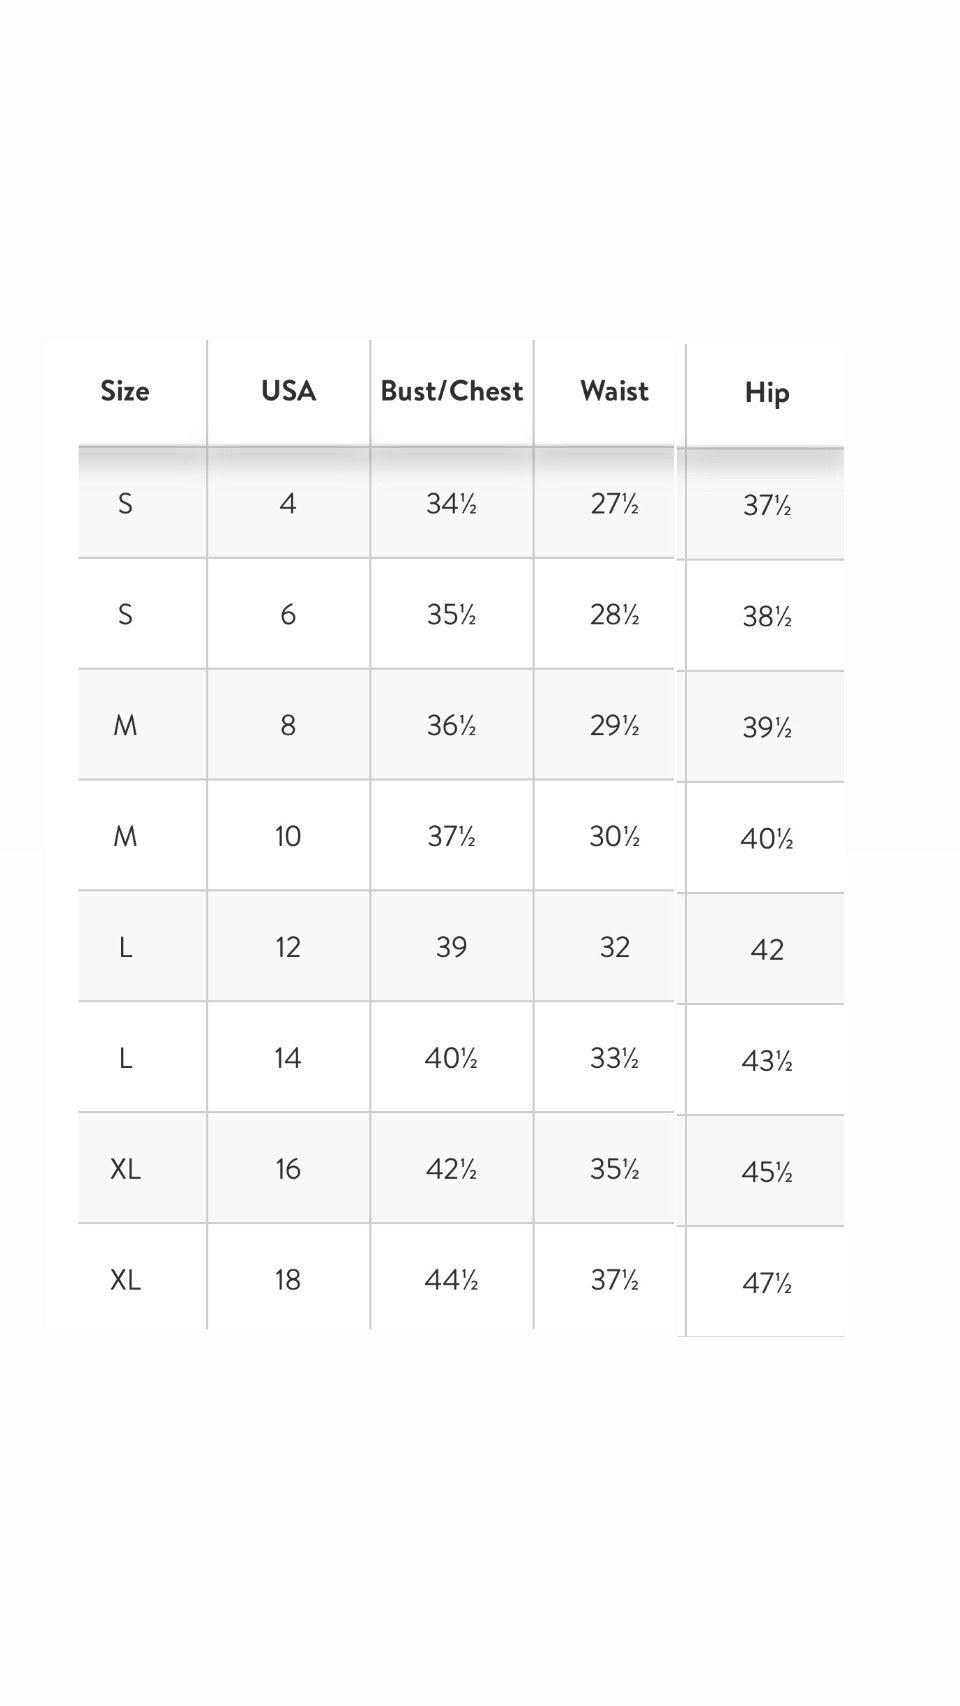Select the USA size 6 cell
This screenshot has width=960, height=1706.
(288, 614)
